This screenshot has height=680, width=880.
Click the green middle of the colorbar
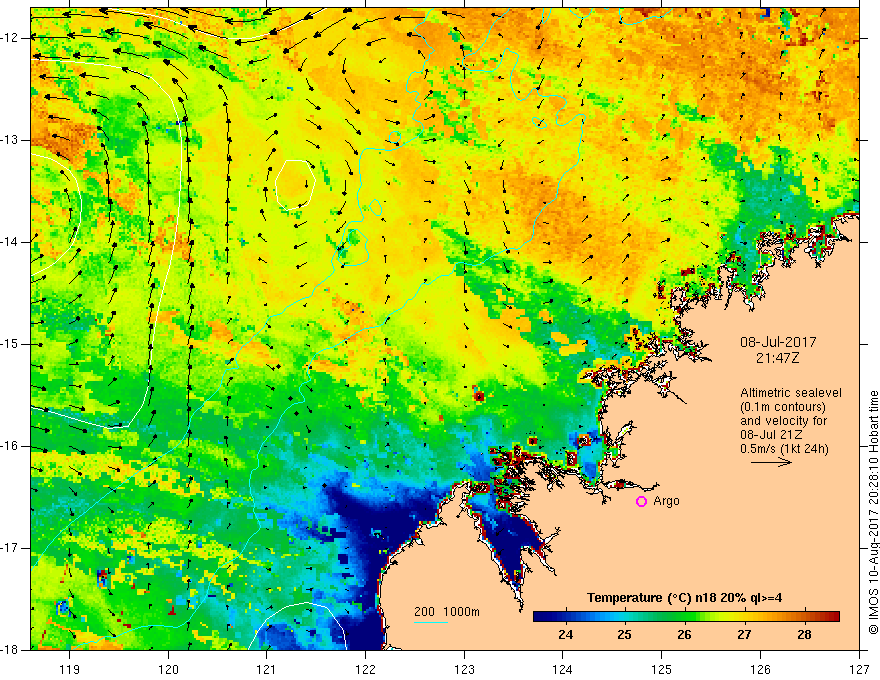[x=686, y=617]
